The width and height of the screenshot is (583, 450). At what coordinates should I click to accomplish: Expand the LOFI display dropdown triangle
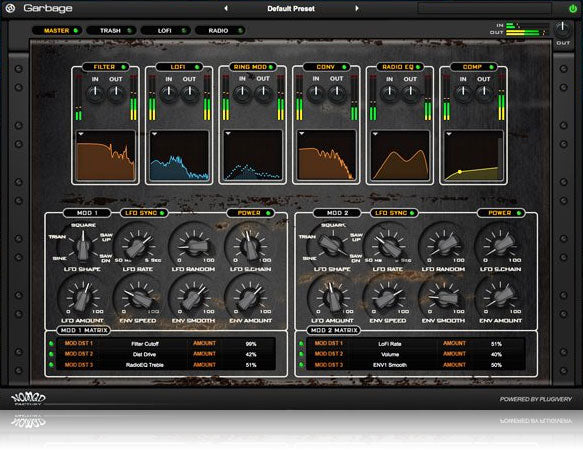(x=154, y=134)
